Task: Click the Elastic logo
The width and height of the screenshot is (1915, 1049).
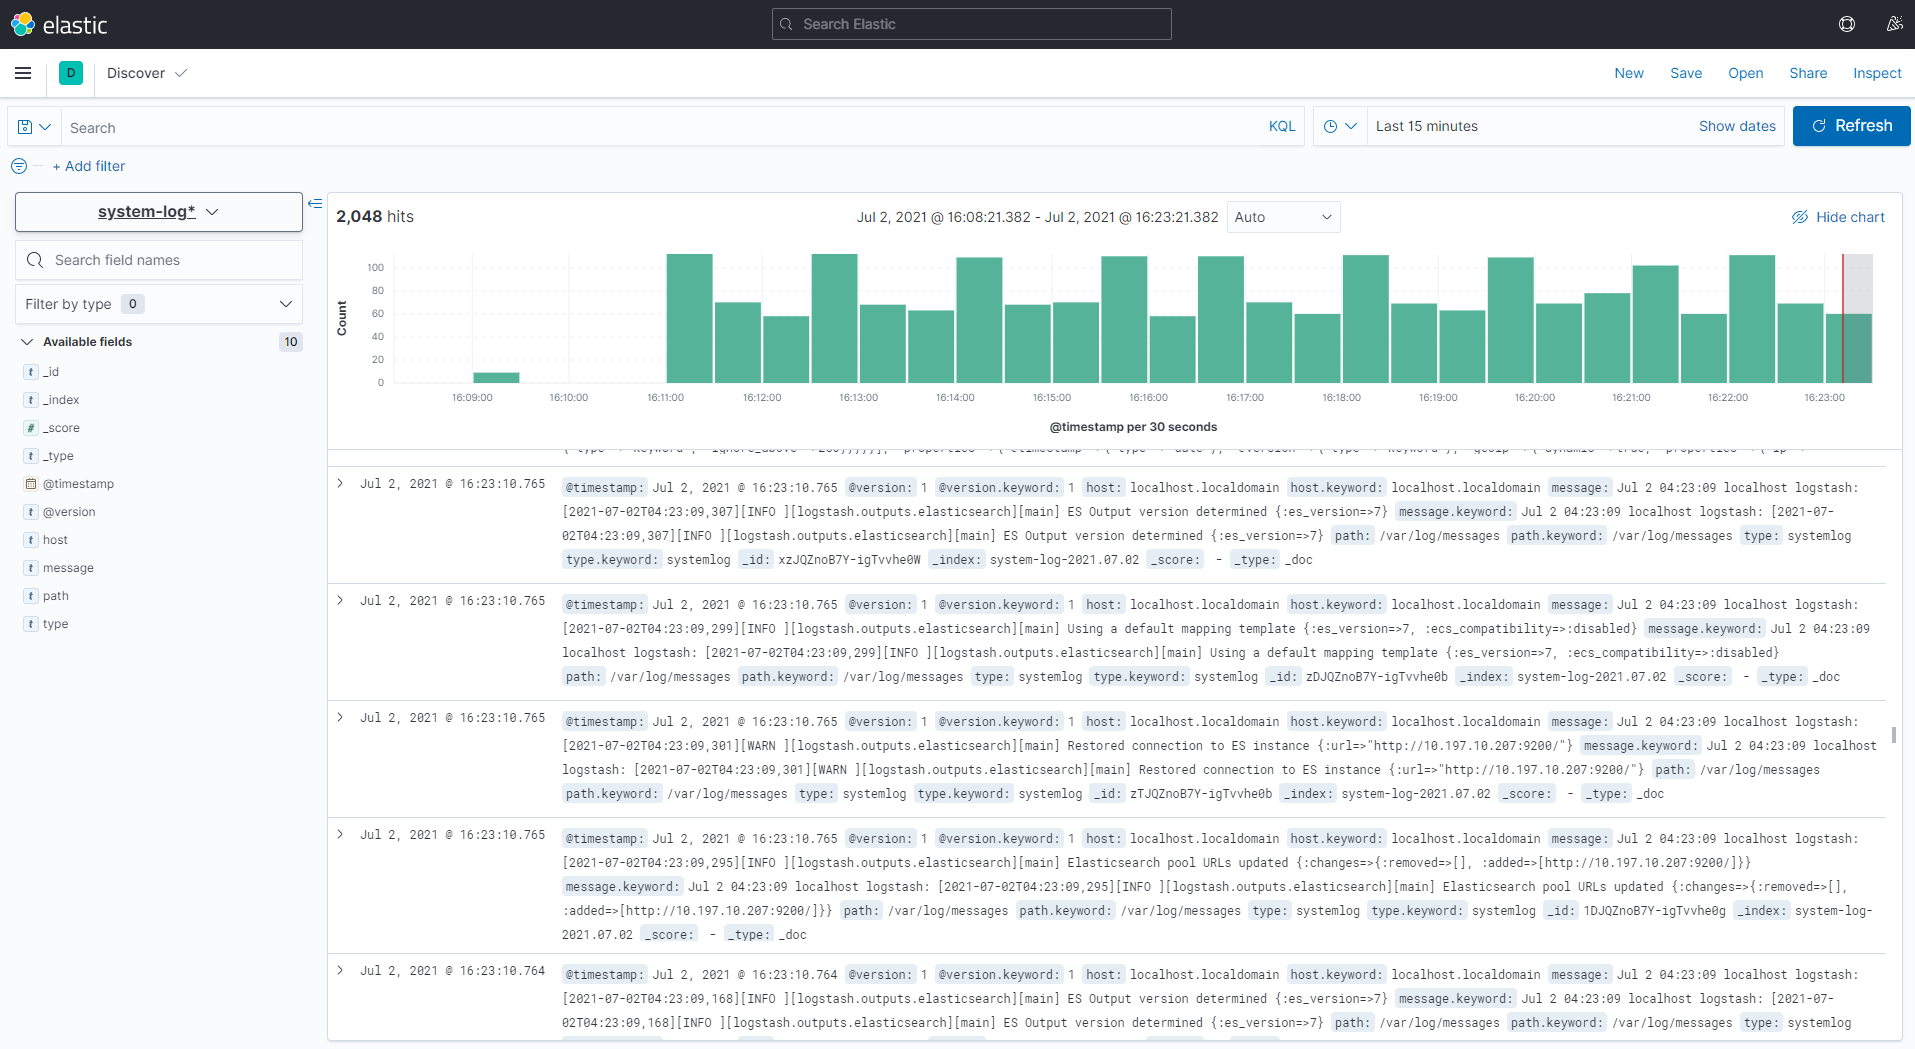Action: click(x=59, y=24)
